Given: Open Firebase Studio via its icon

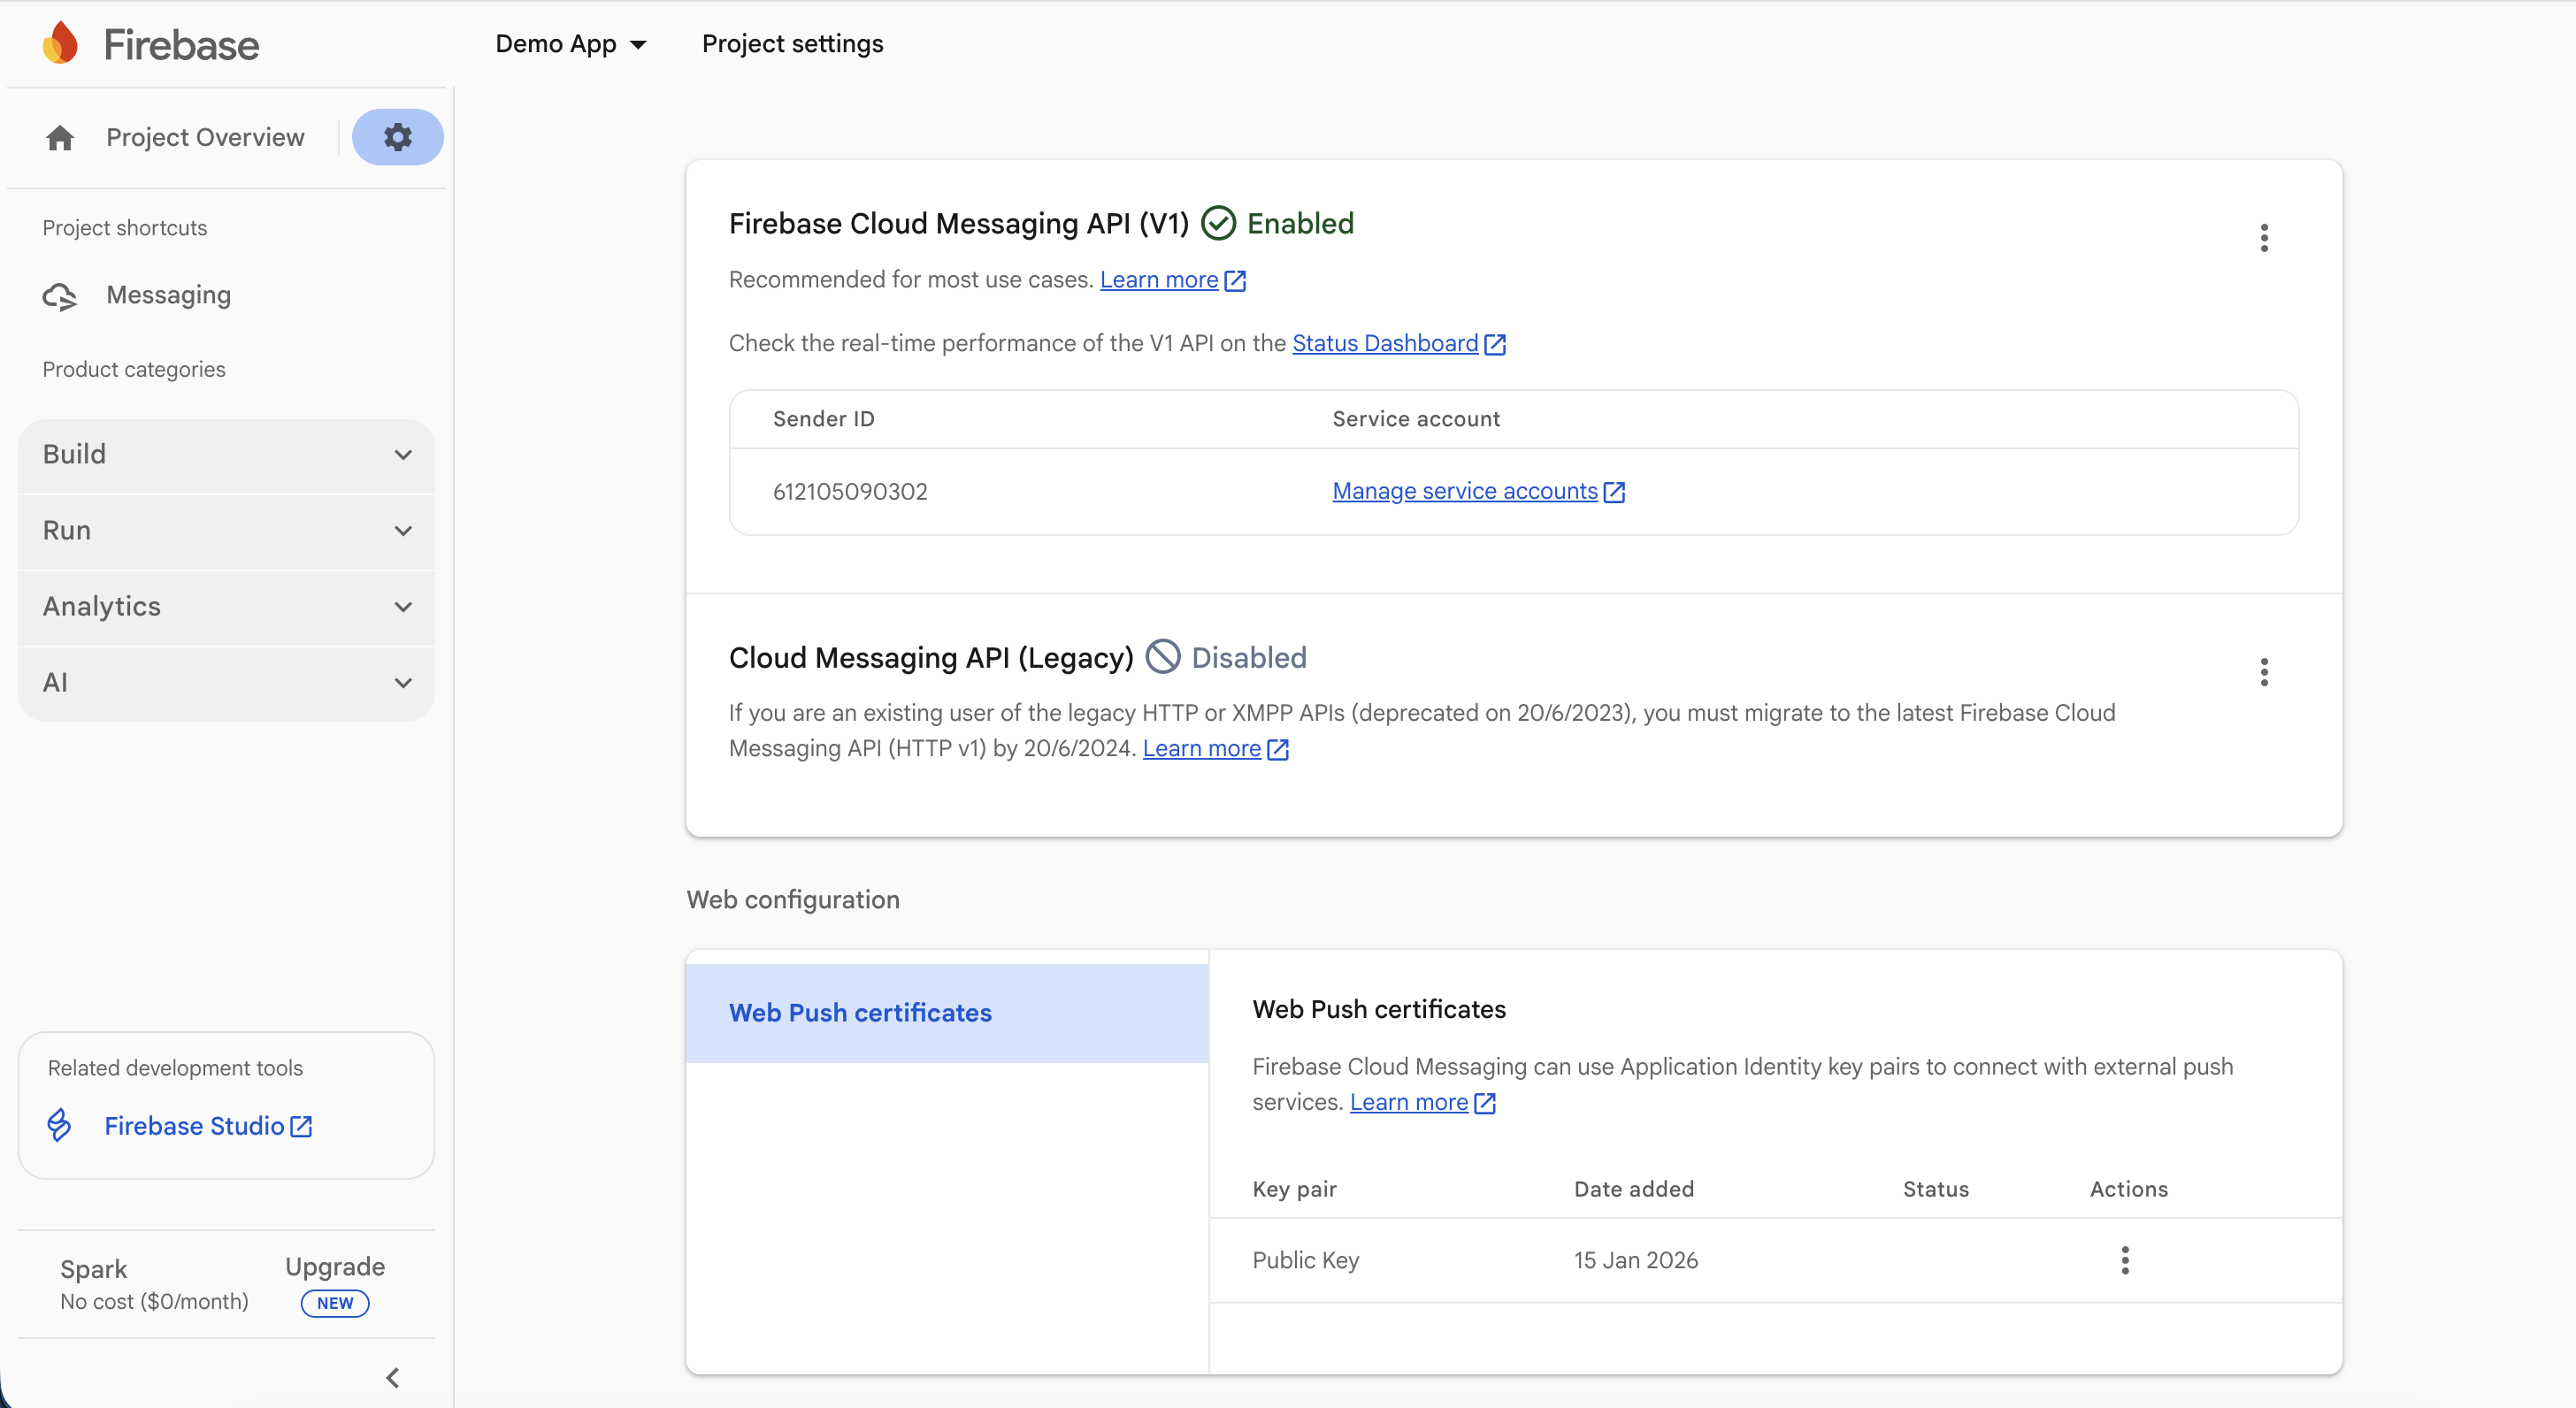Looking at the screenshot, I should point(59,1124).
